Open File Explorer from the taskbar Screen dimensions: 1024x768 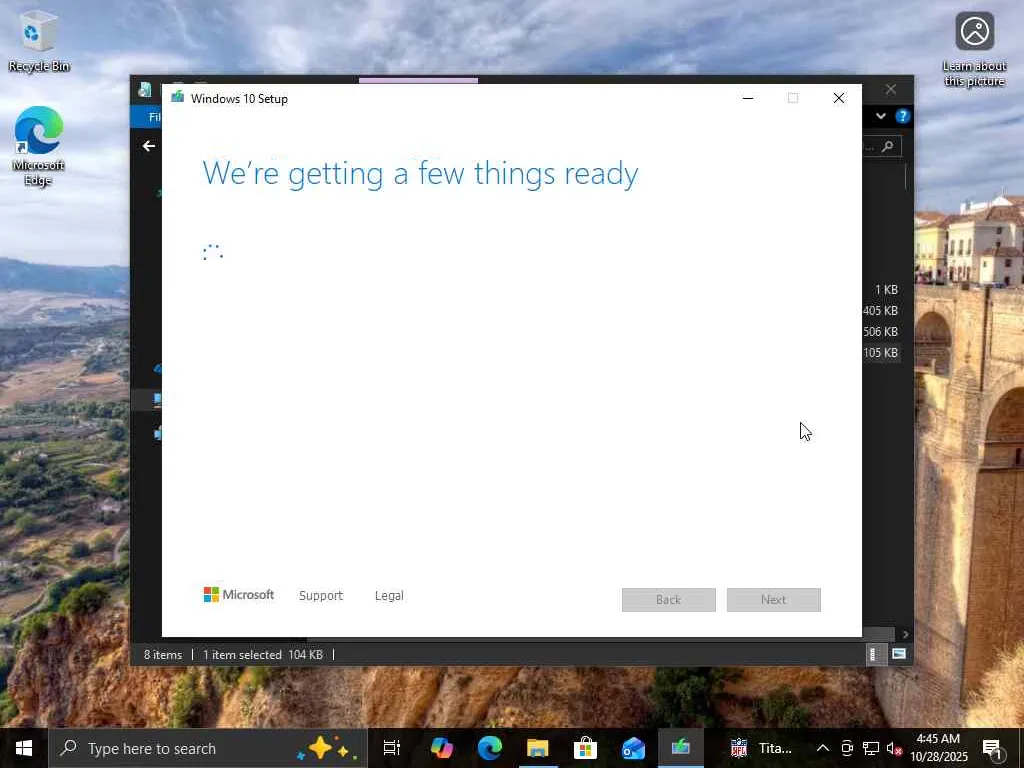pos(537,748)
